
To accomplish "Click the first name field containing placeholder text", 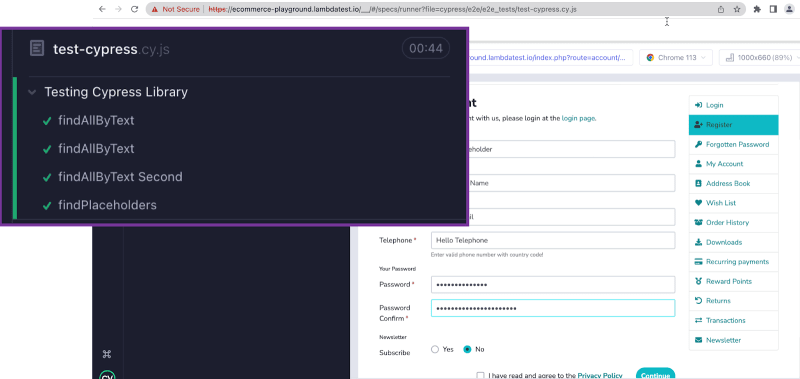I will [x=571, y=149].
